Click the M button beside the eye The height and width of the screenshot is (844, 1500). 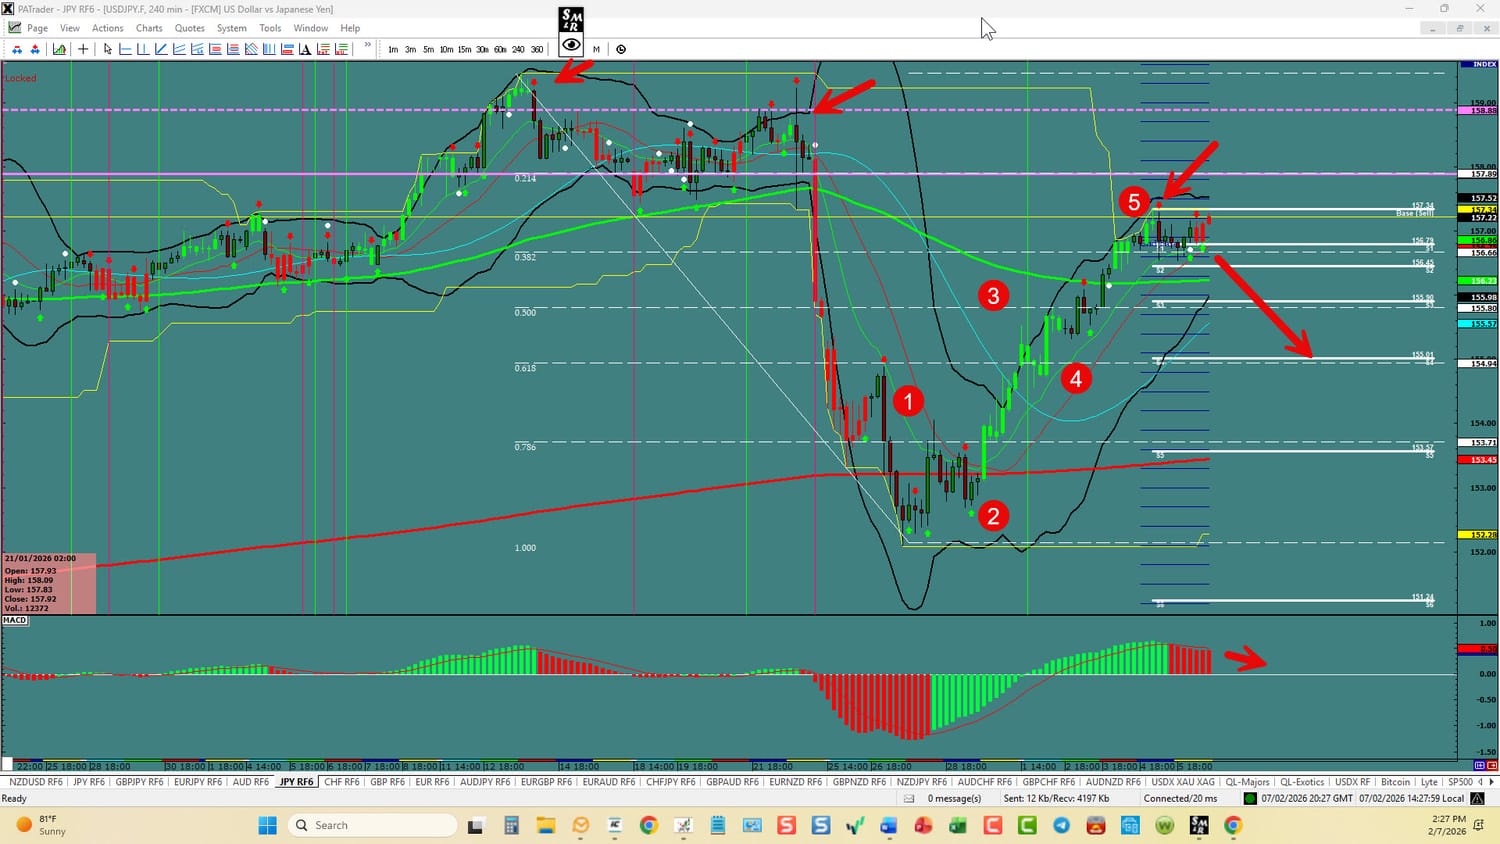point(597,49)
